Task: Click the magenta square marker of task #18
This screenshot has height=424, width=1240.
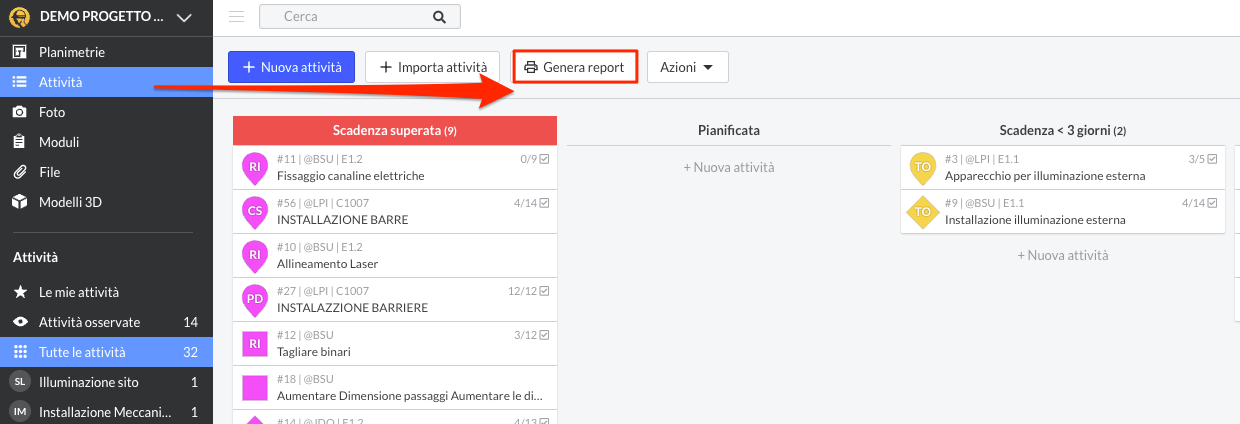Action: coord(255,388)
